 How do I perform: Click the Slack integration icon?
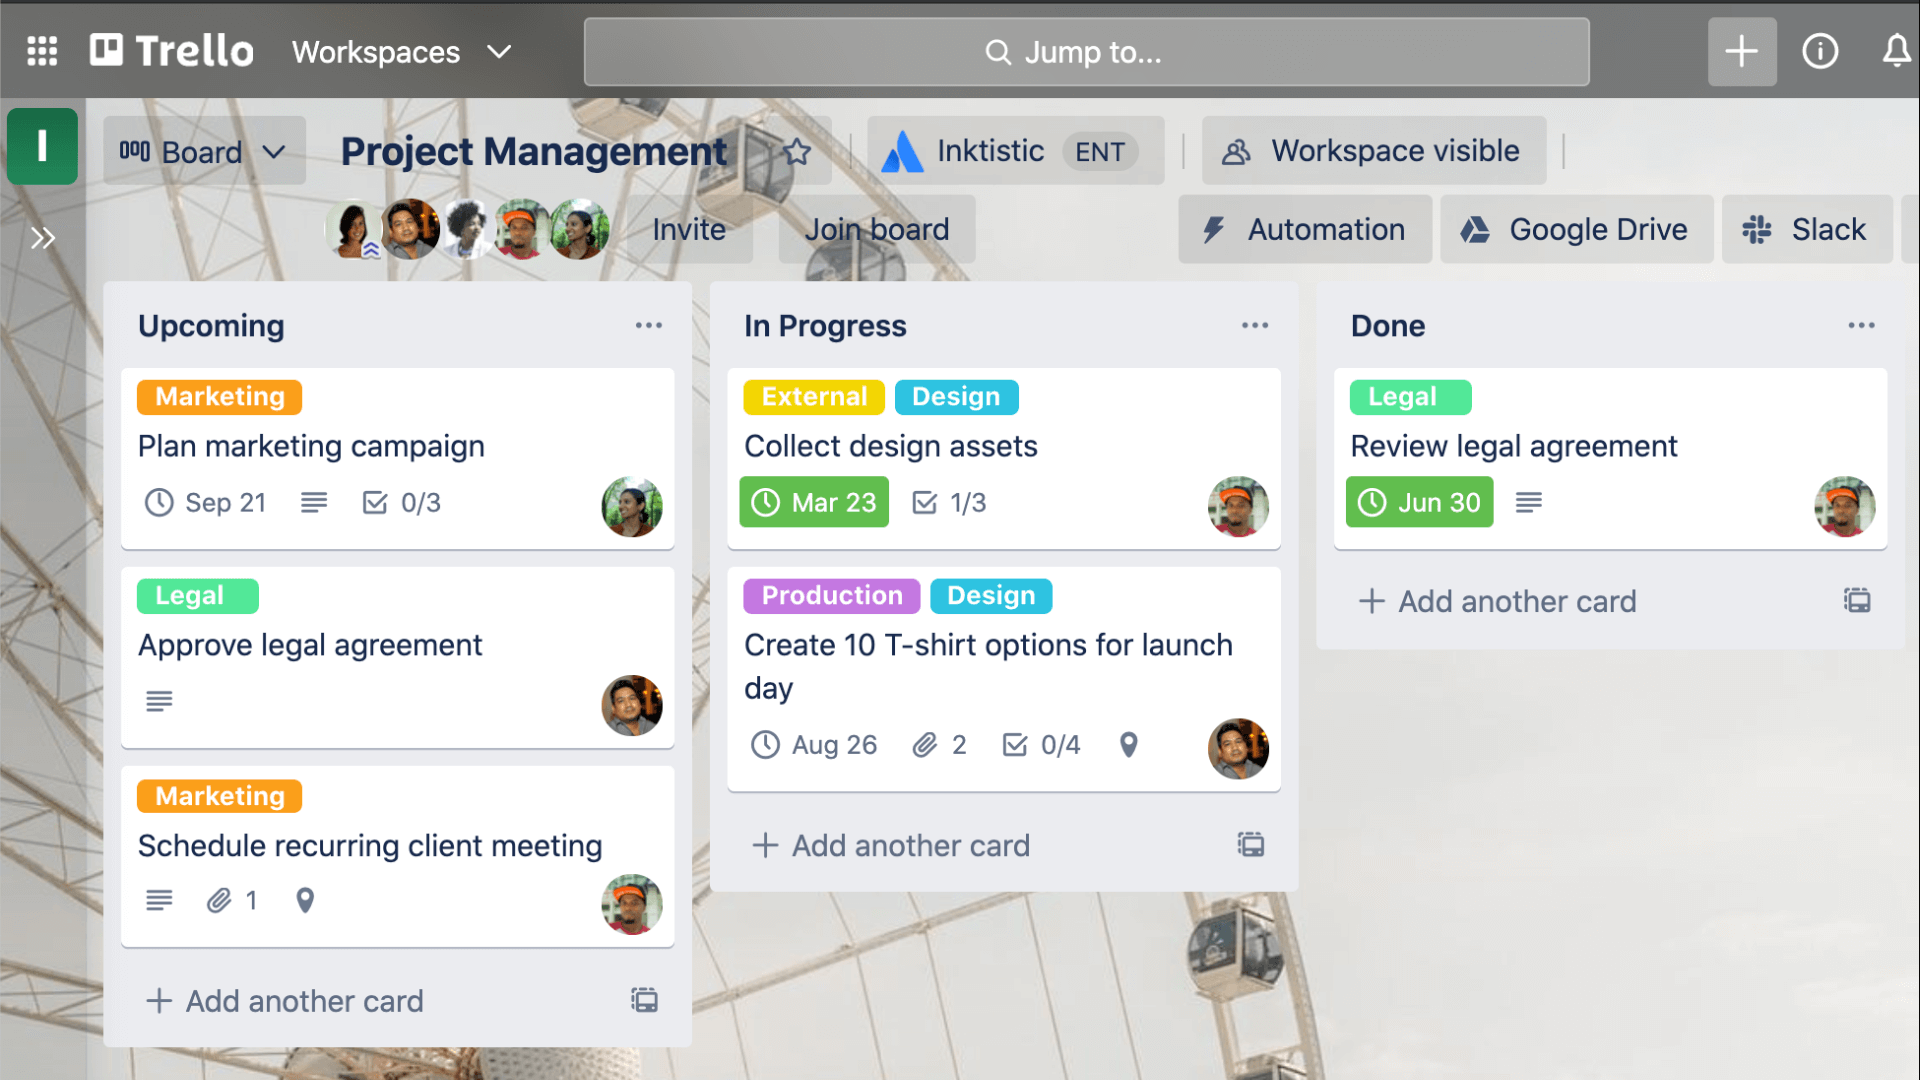[x=1760, y=229]
